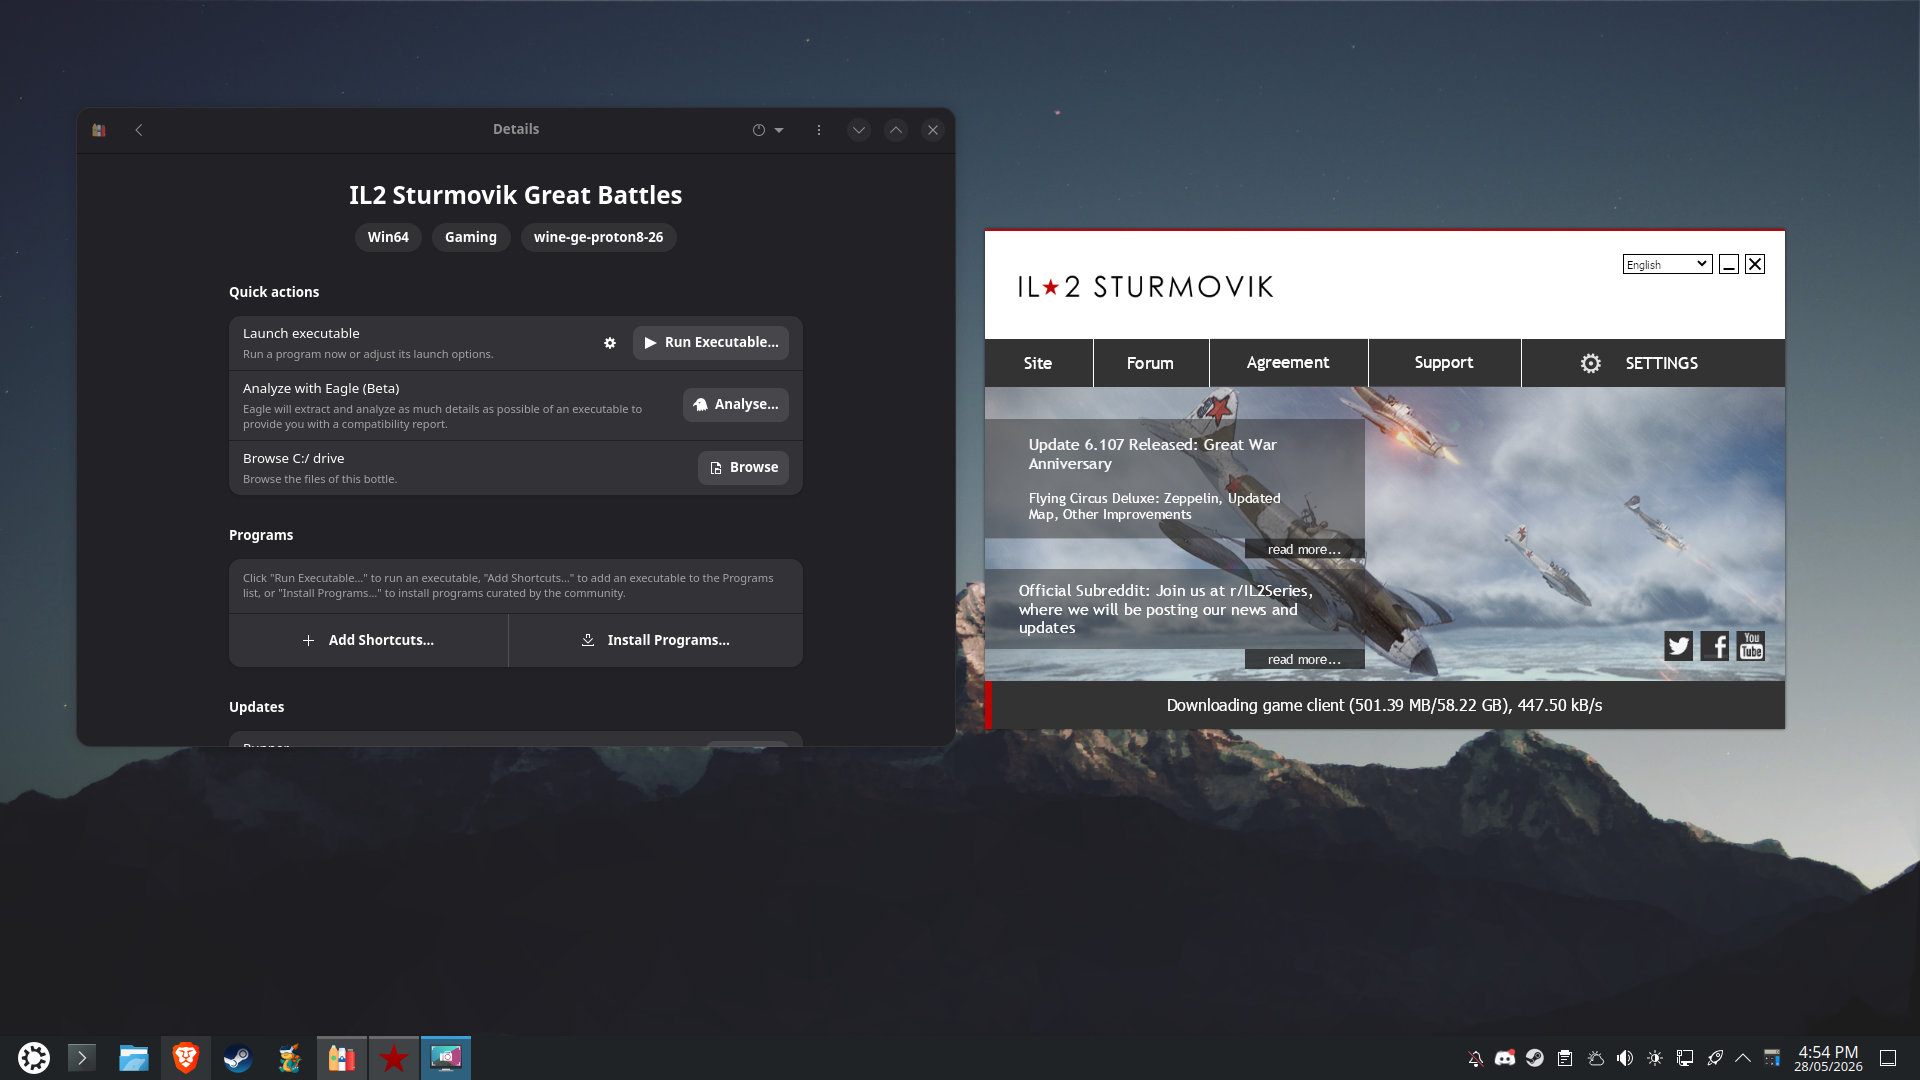Click the Analyse... button for Eagle
The image size is (1920, 1080).
click(736, 405)
